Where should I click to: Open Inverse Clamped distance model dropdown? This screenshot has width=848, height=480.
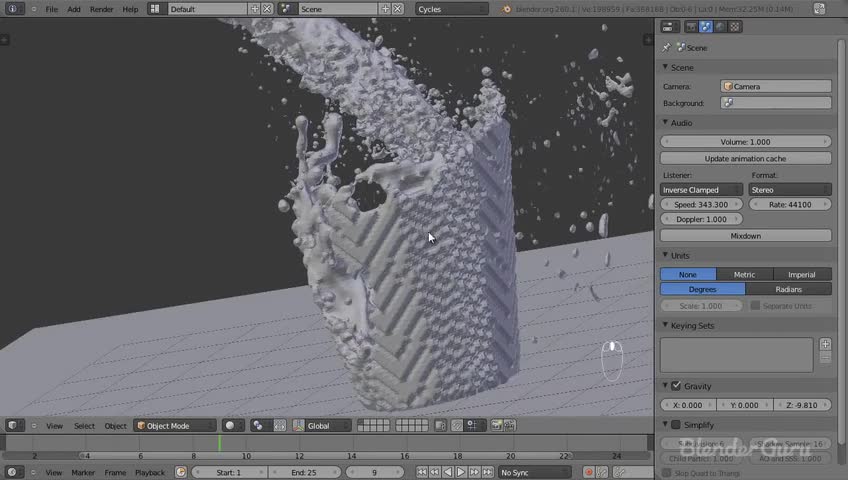coord(701,190)
